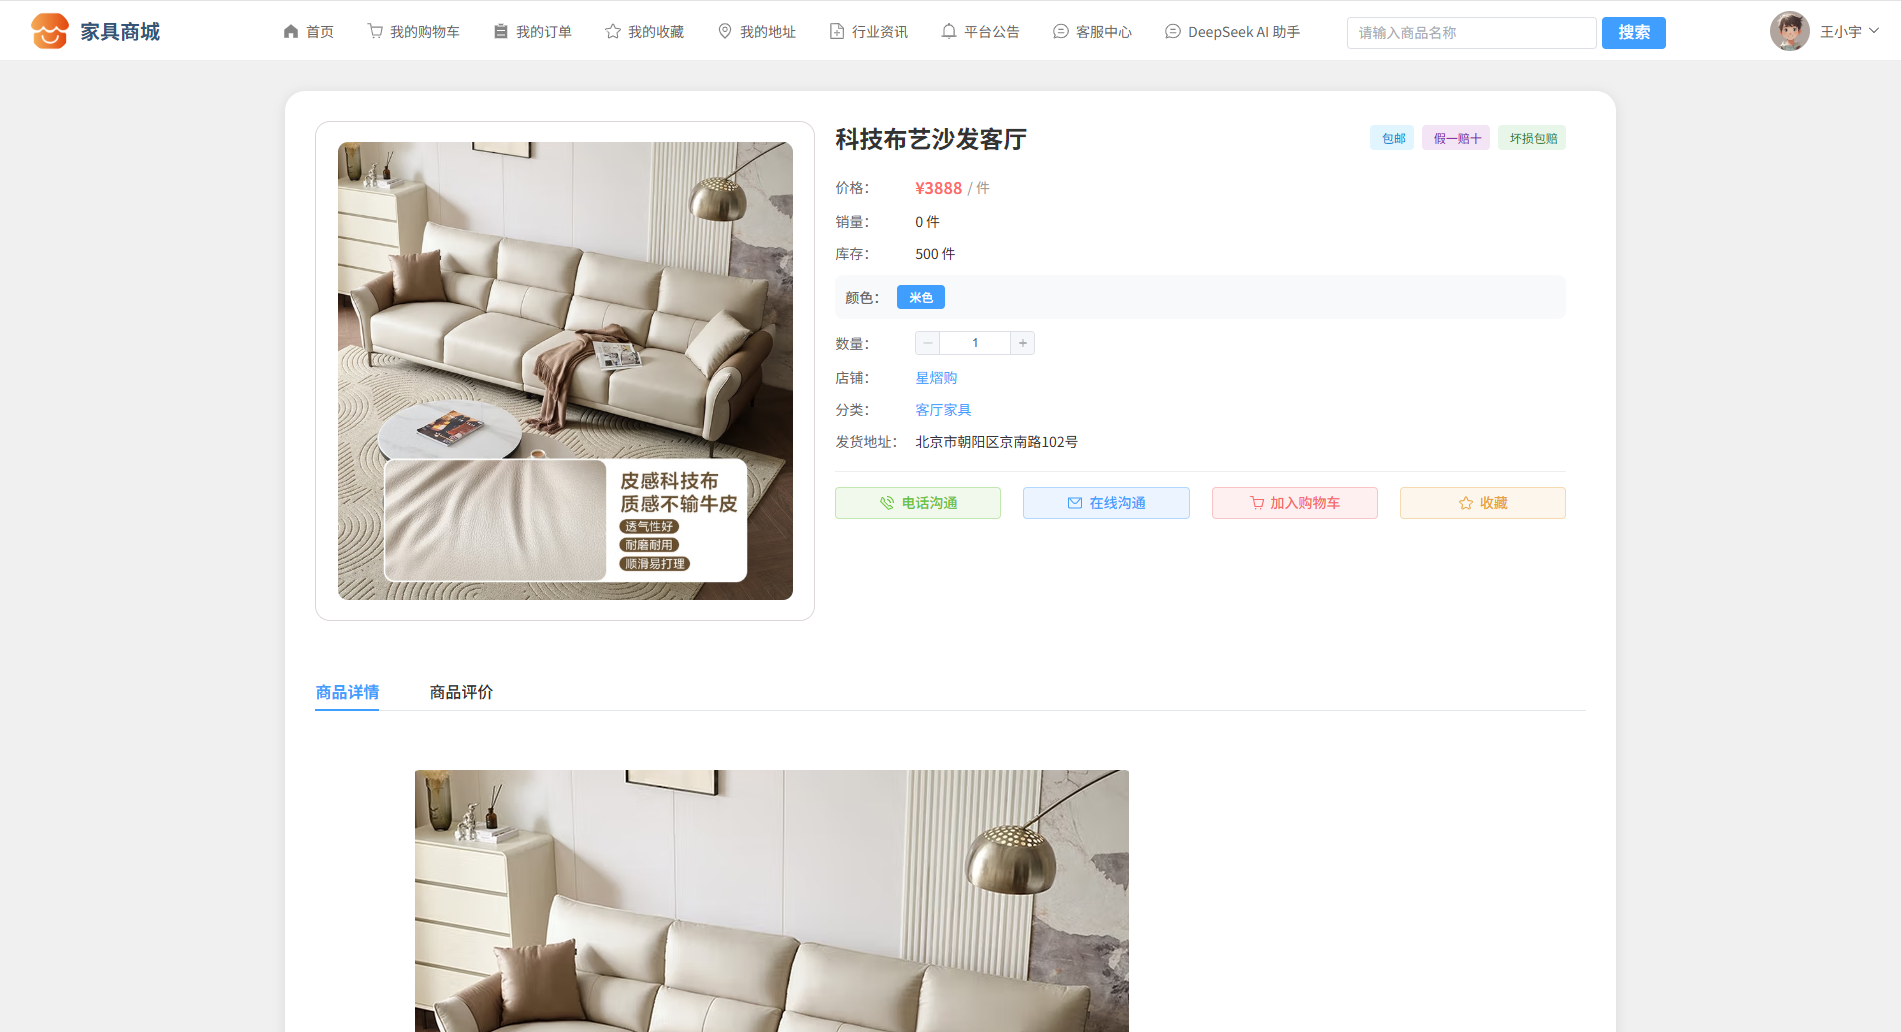Image resolution: width=1901 pixels, height=1032 pixels.
Task: Switch to the 商品评价 tab
Action: pyautogui.click(x=461, y=692)
